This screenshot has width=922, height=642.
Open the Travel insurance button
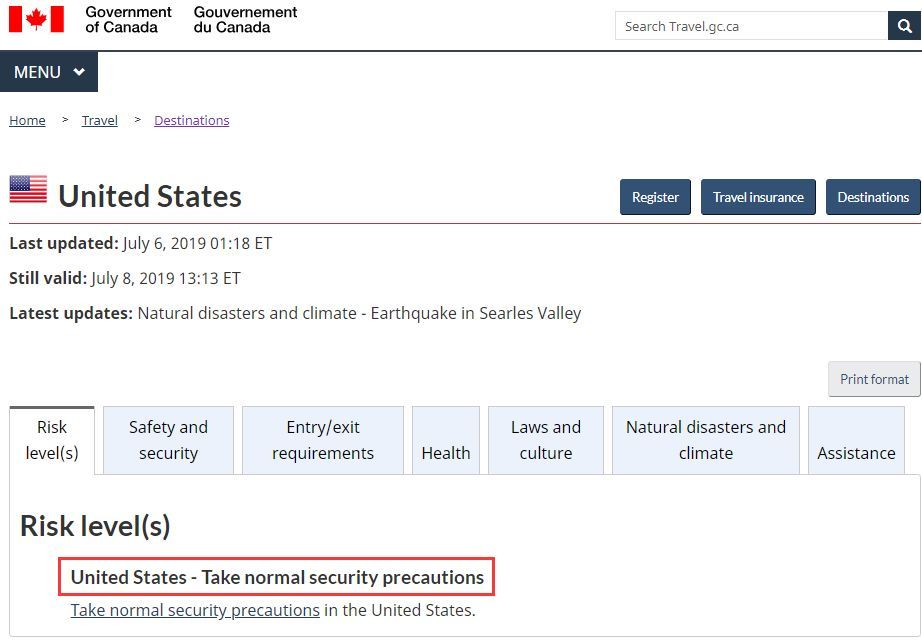pos(758,197)
